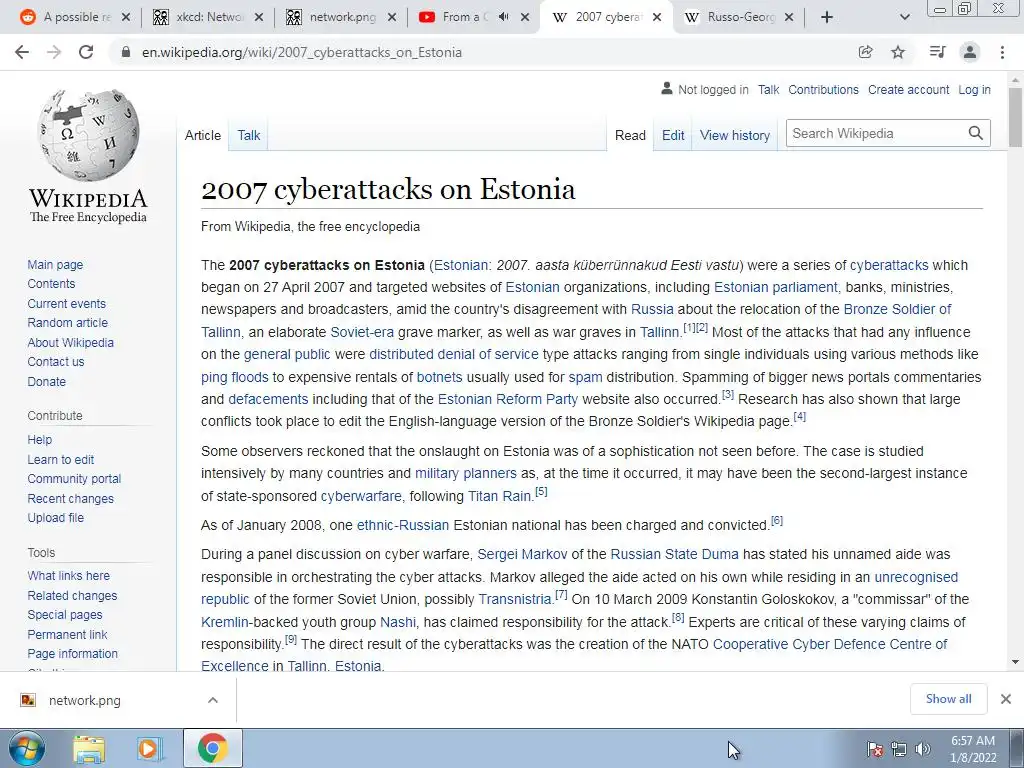
Task: Switch to the 'A possible re' tab
Action: coord(76,18)
